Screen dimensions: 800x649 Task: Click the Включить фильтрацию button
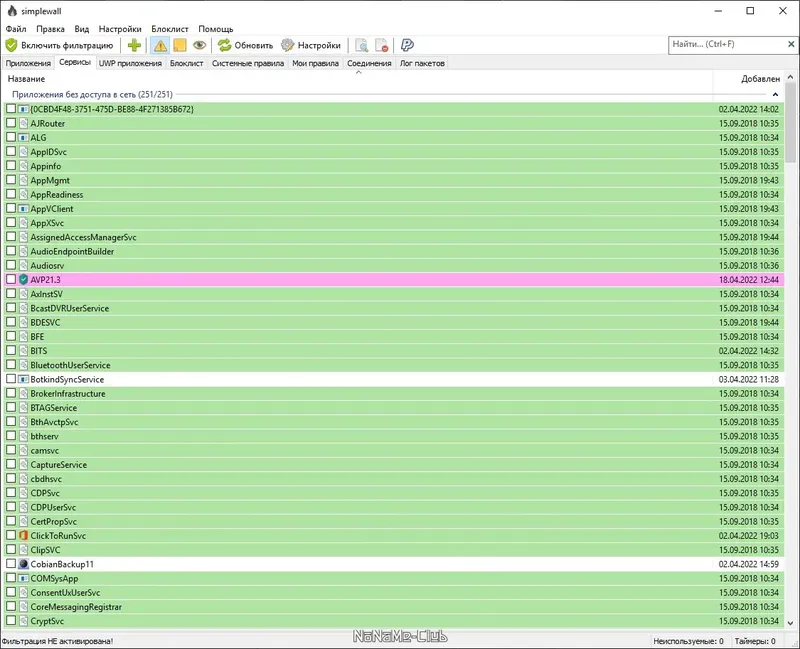(x=59, y=45)
